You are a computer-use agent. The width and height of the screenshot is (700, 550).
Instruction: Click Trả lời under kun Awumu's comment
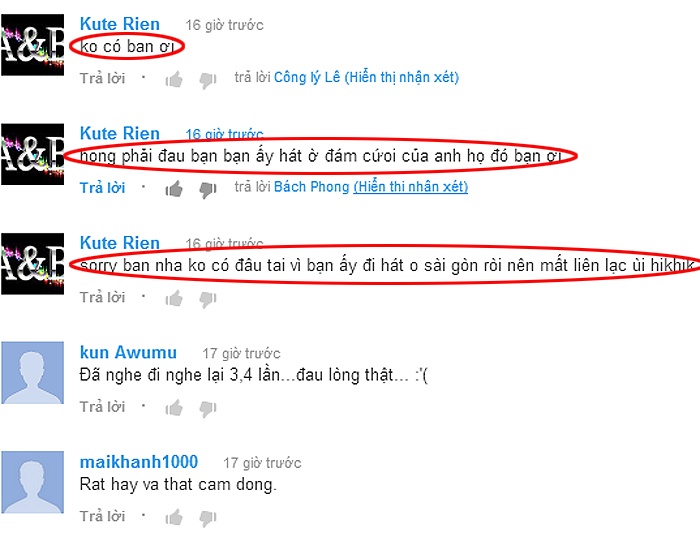[102, 407]
